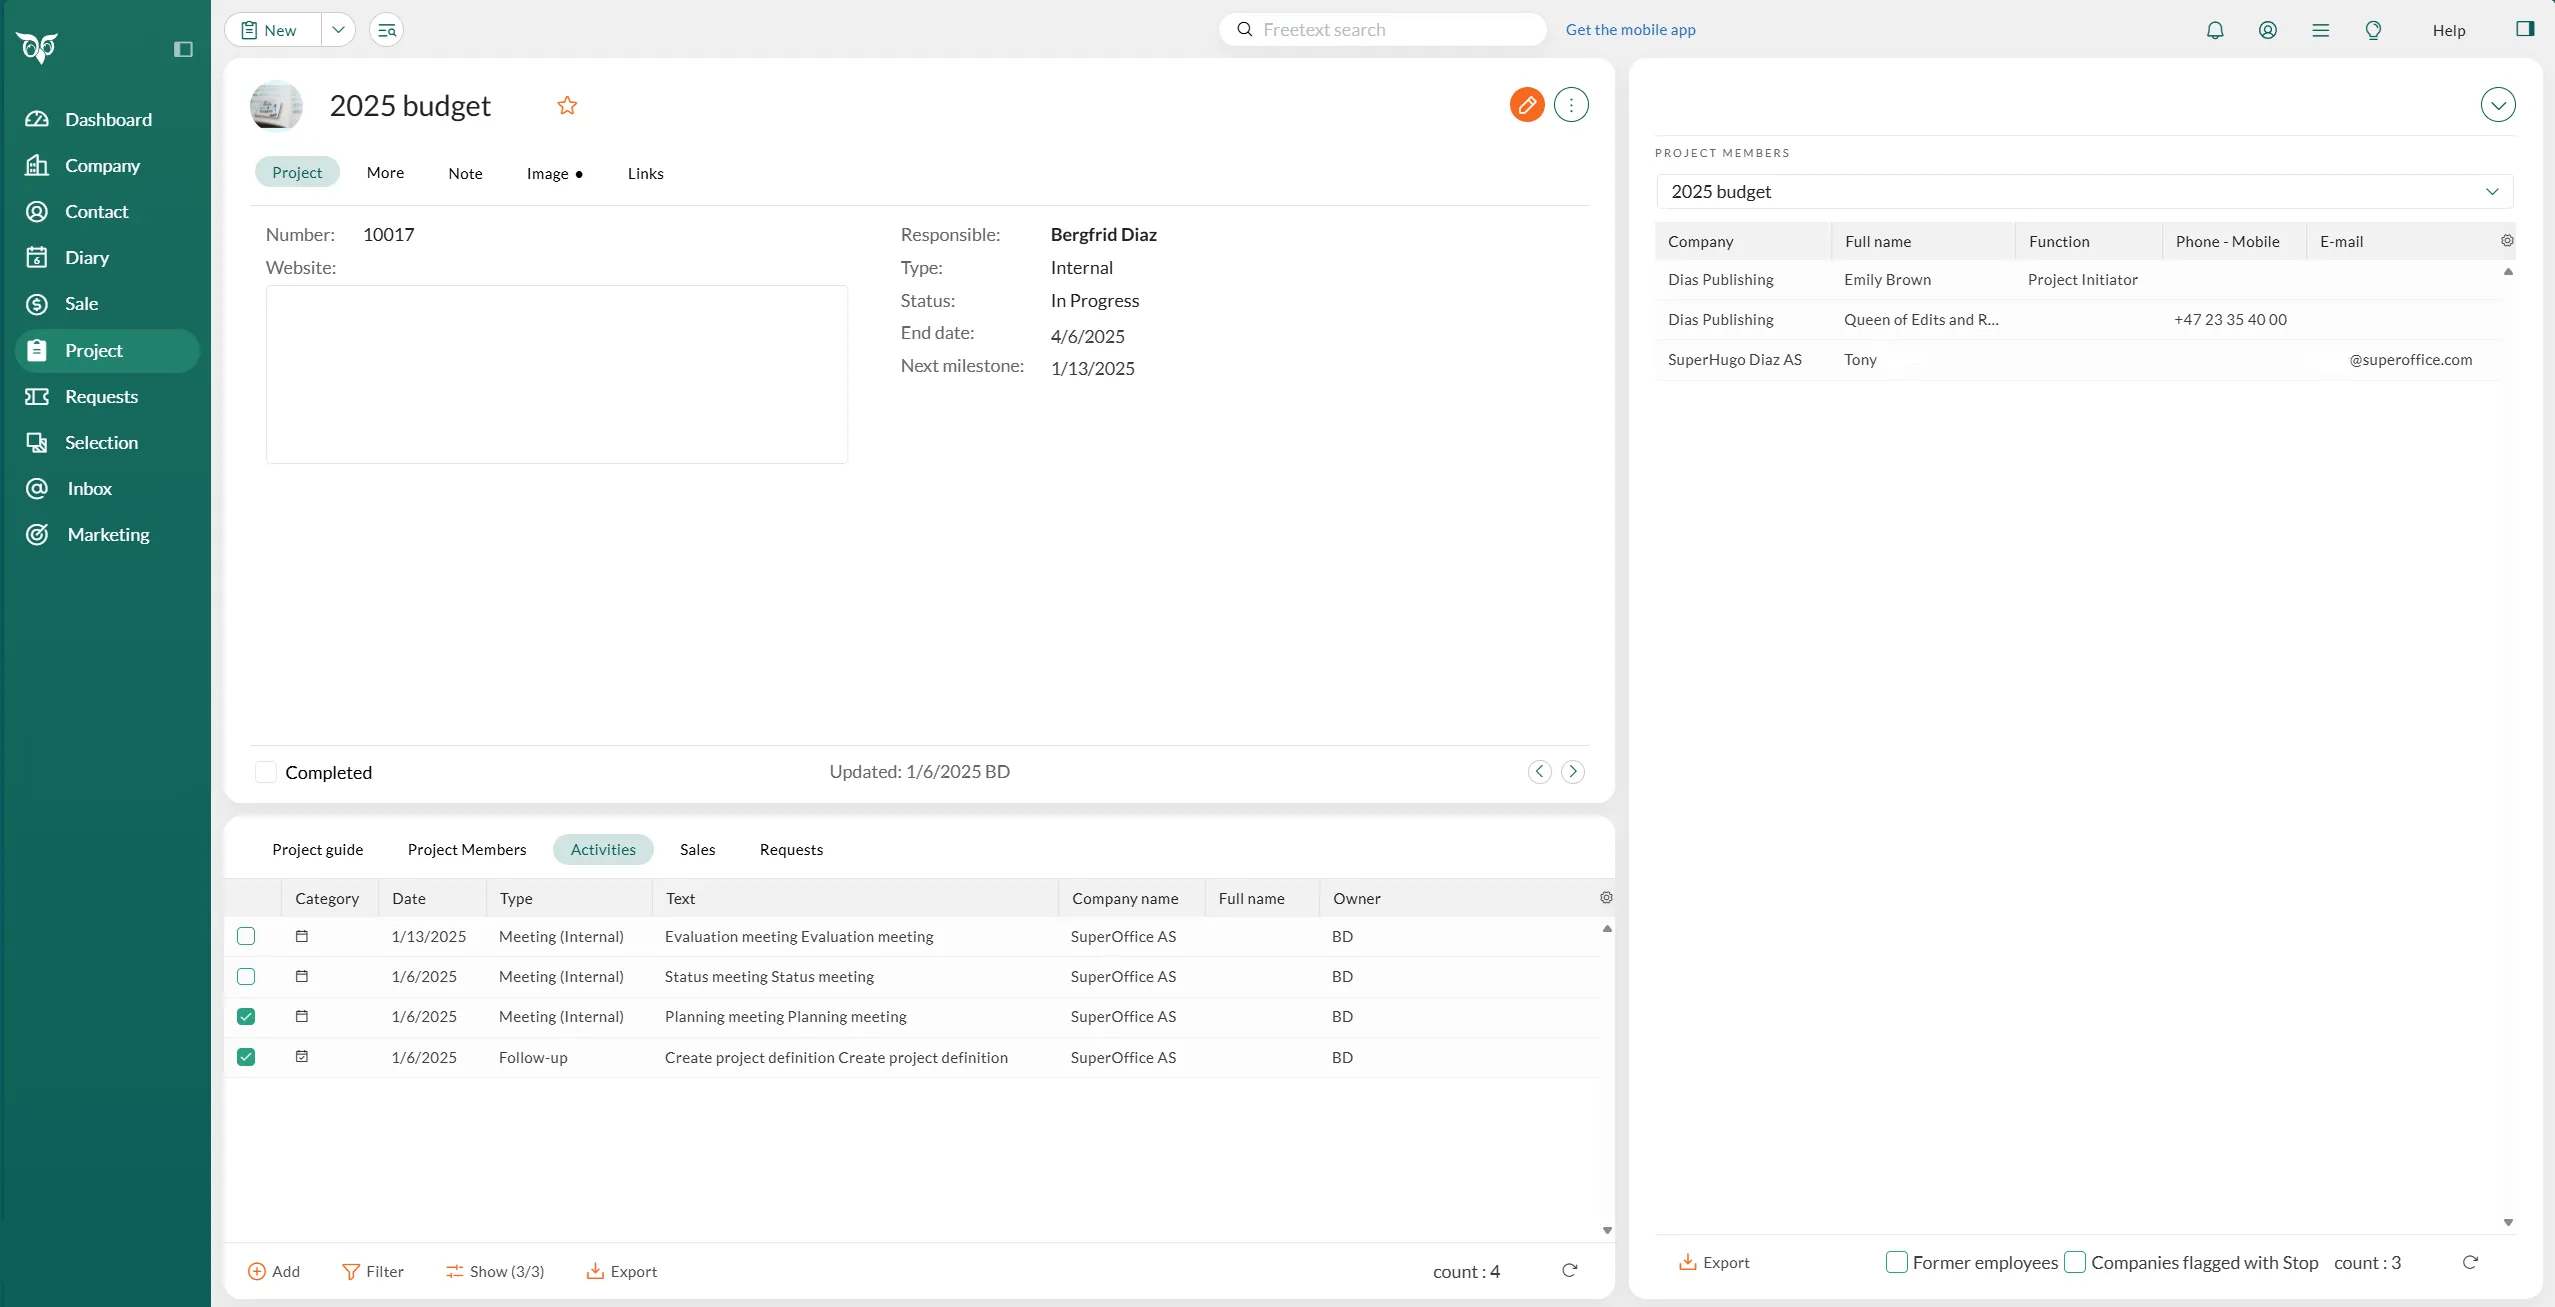Check the Completed checkbox

[x=266, y=772]
